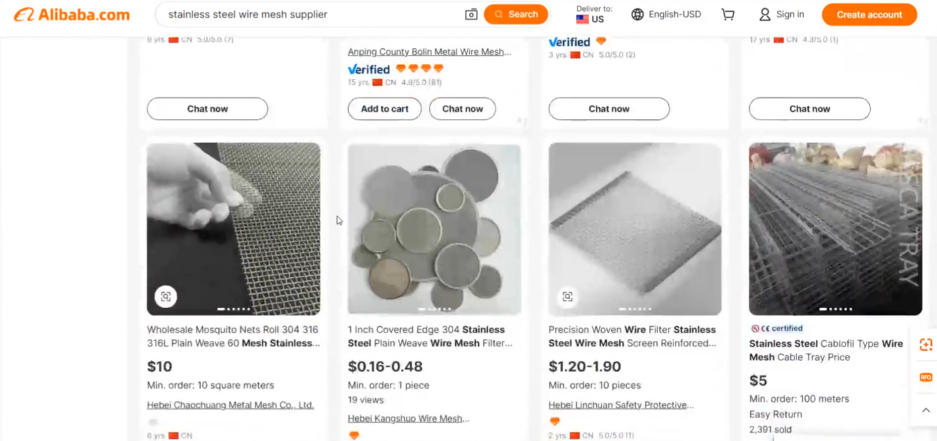Click the globe language icon
The width and height of the screenshot is (937, 441).
(x=637, y=15)
